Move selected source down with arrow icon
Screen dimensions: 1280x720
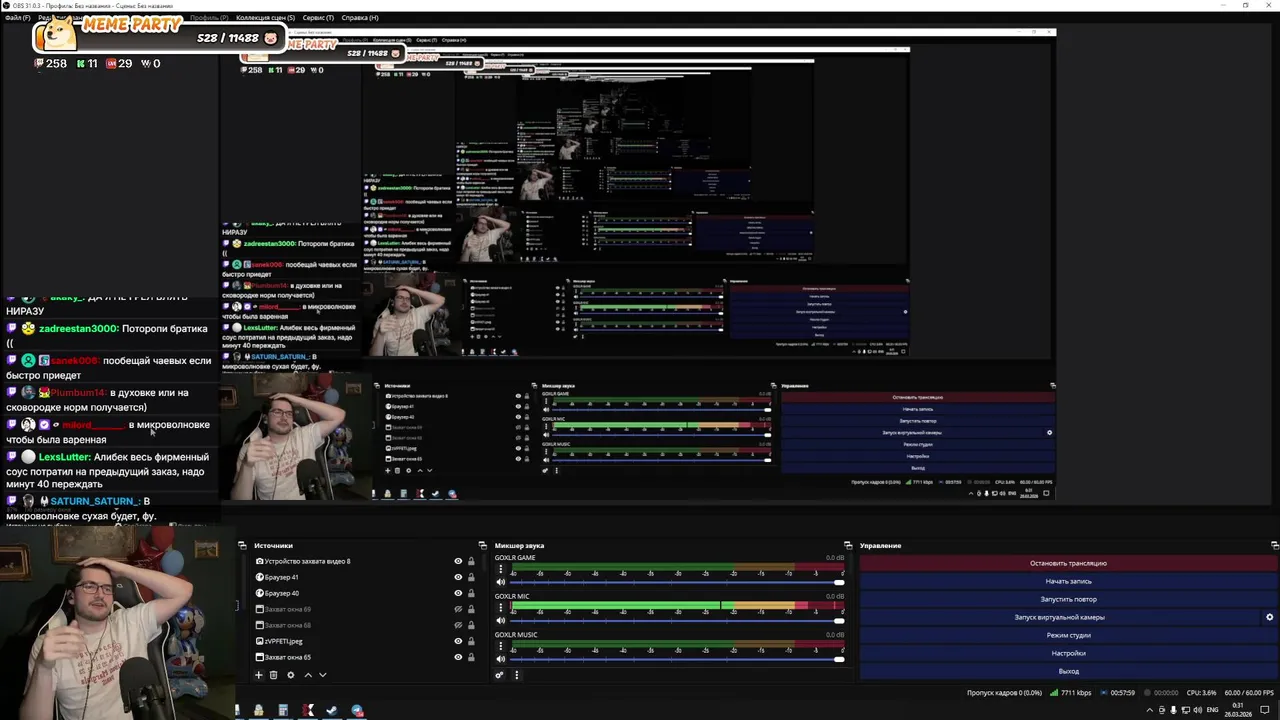pos(322,675)
